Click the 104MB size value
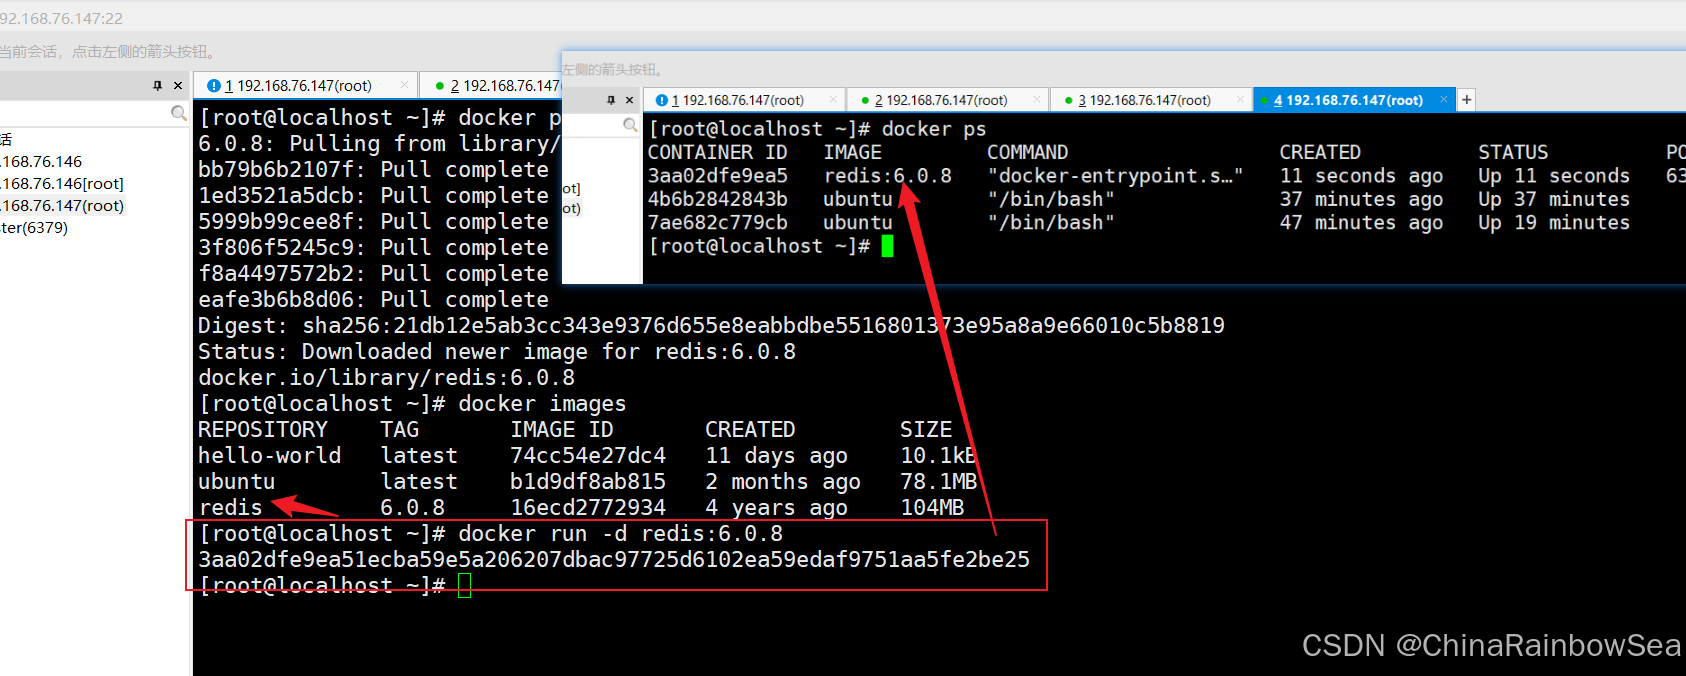Viewport: 1686px width, 676px height. click(932, 508)
